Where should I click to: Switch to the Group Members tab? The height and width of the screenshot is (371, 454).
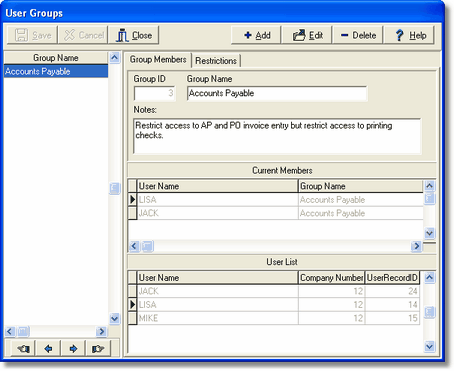(158, 60)
